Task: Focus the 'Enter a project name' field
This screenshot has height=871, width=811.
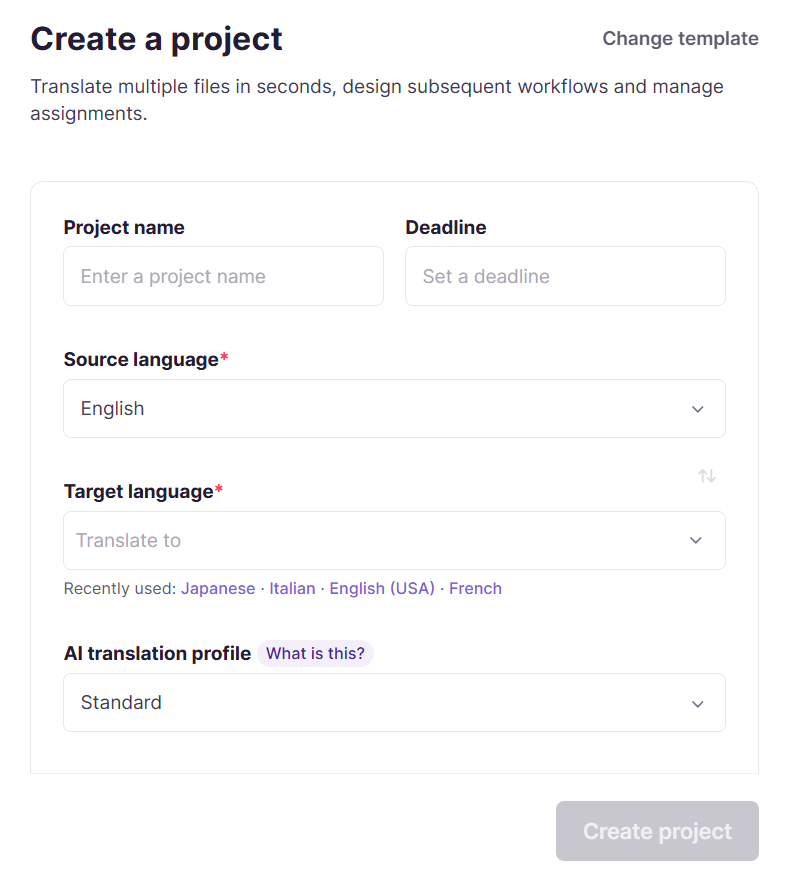Action: pos(223,276)
